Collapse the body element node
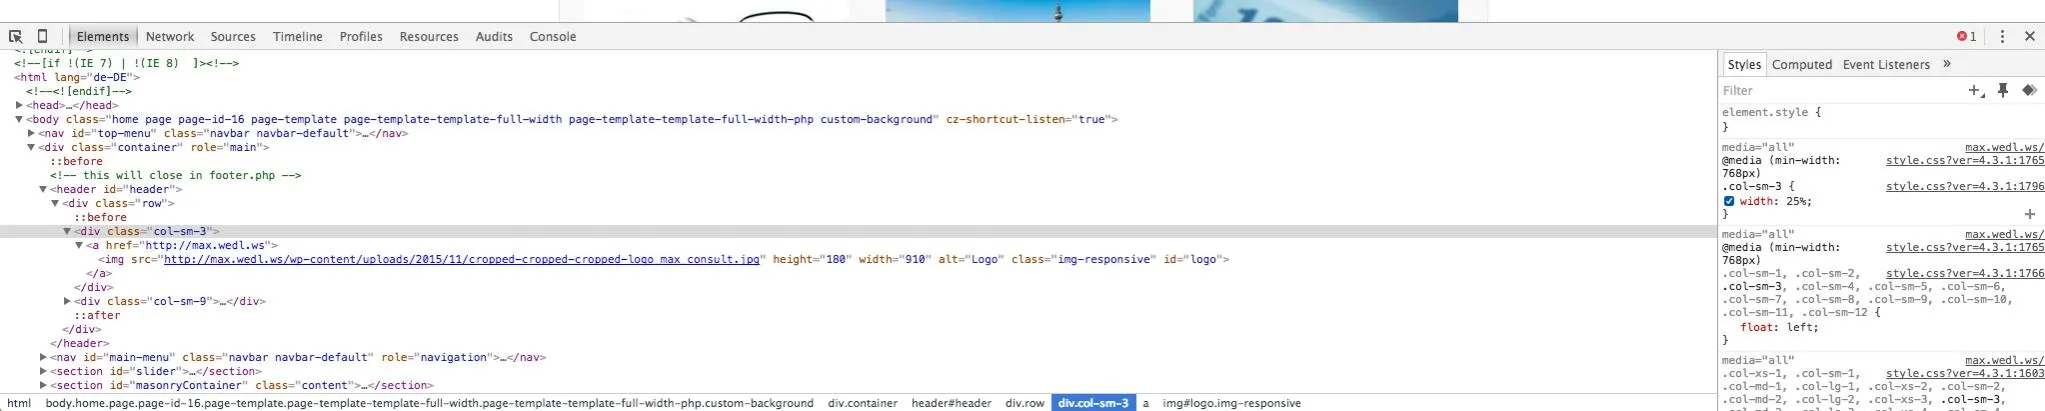Screen dimensions: 2045x411 (19, 119)
